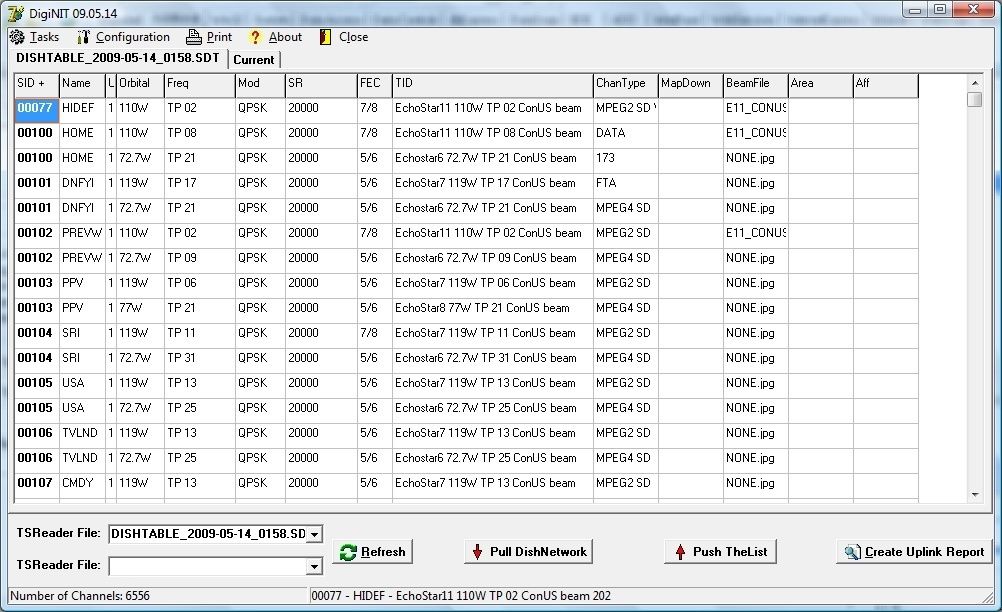
Task: Select the HIDEF name cell
Action: (82, 109)
